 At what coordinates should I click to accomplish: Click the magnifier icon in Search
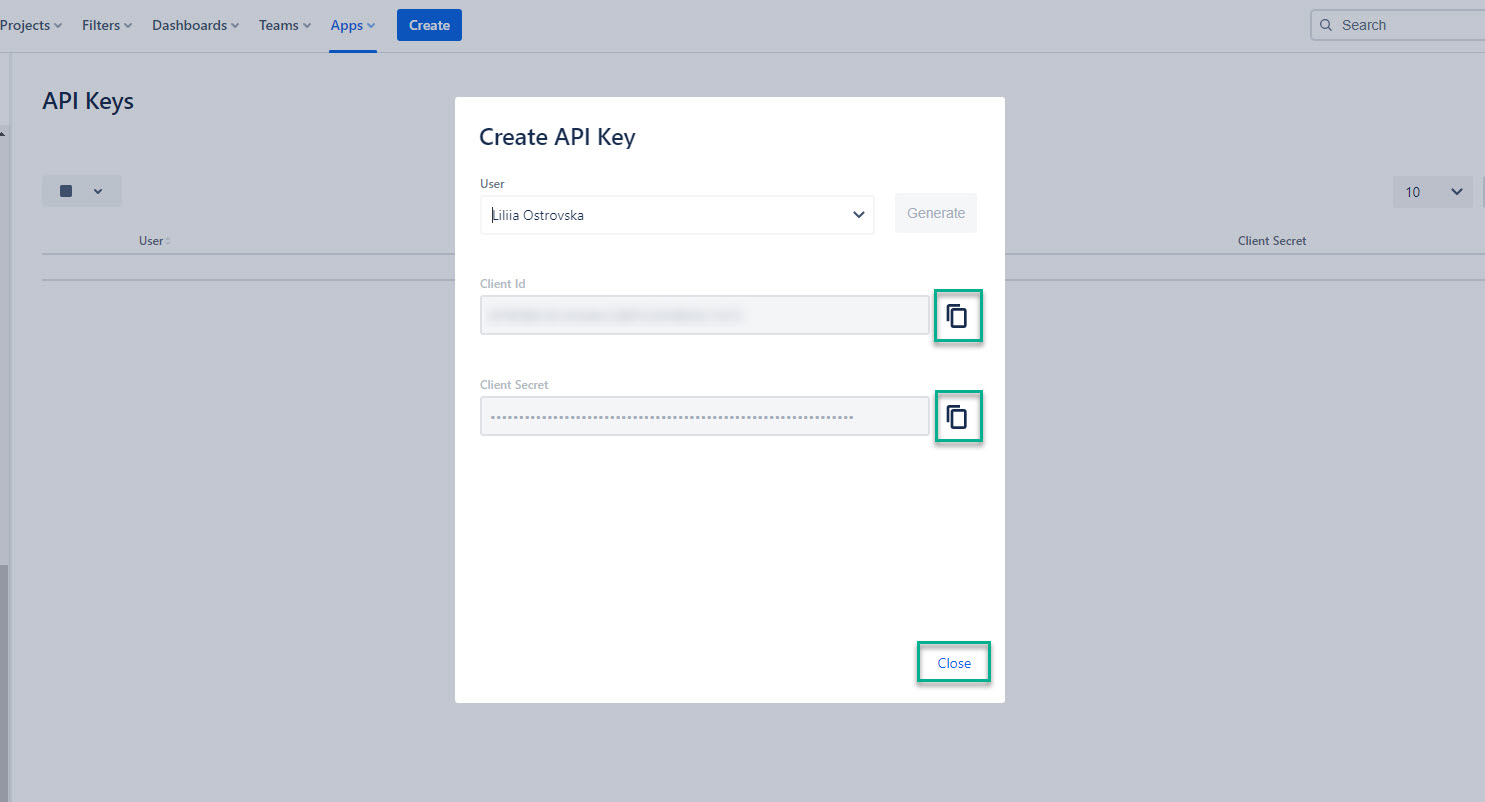(x=1326, y=25)
